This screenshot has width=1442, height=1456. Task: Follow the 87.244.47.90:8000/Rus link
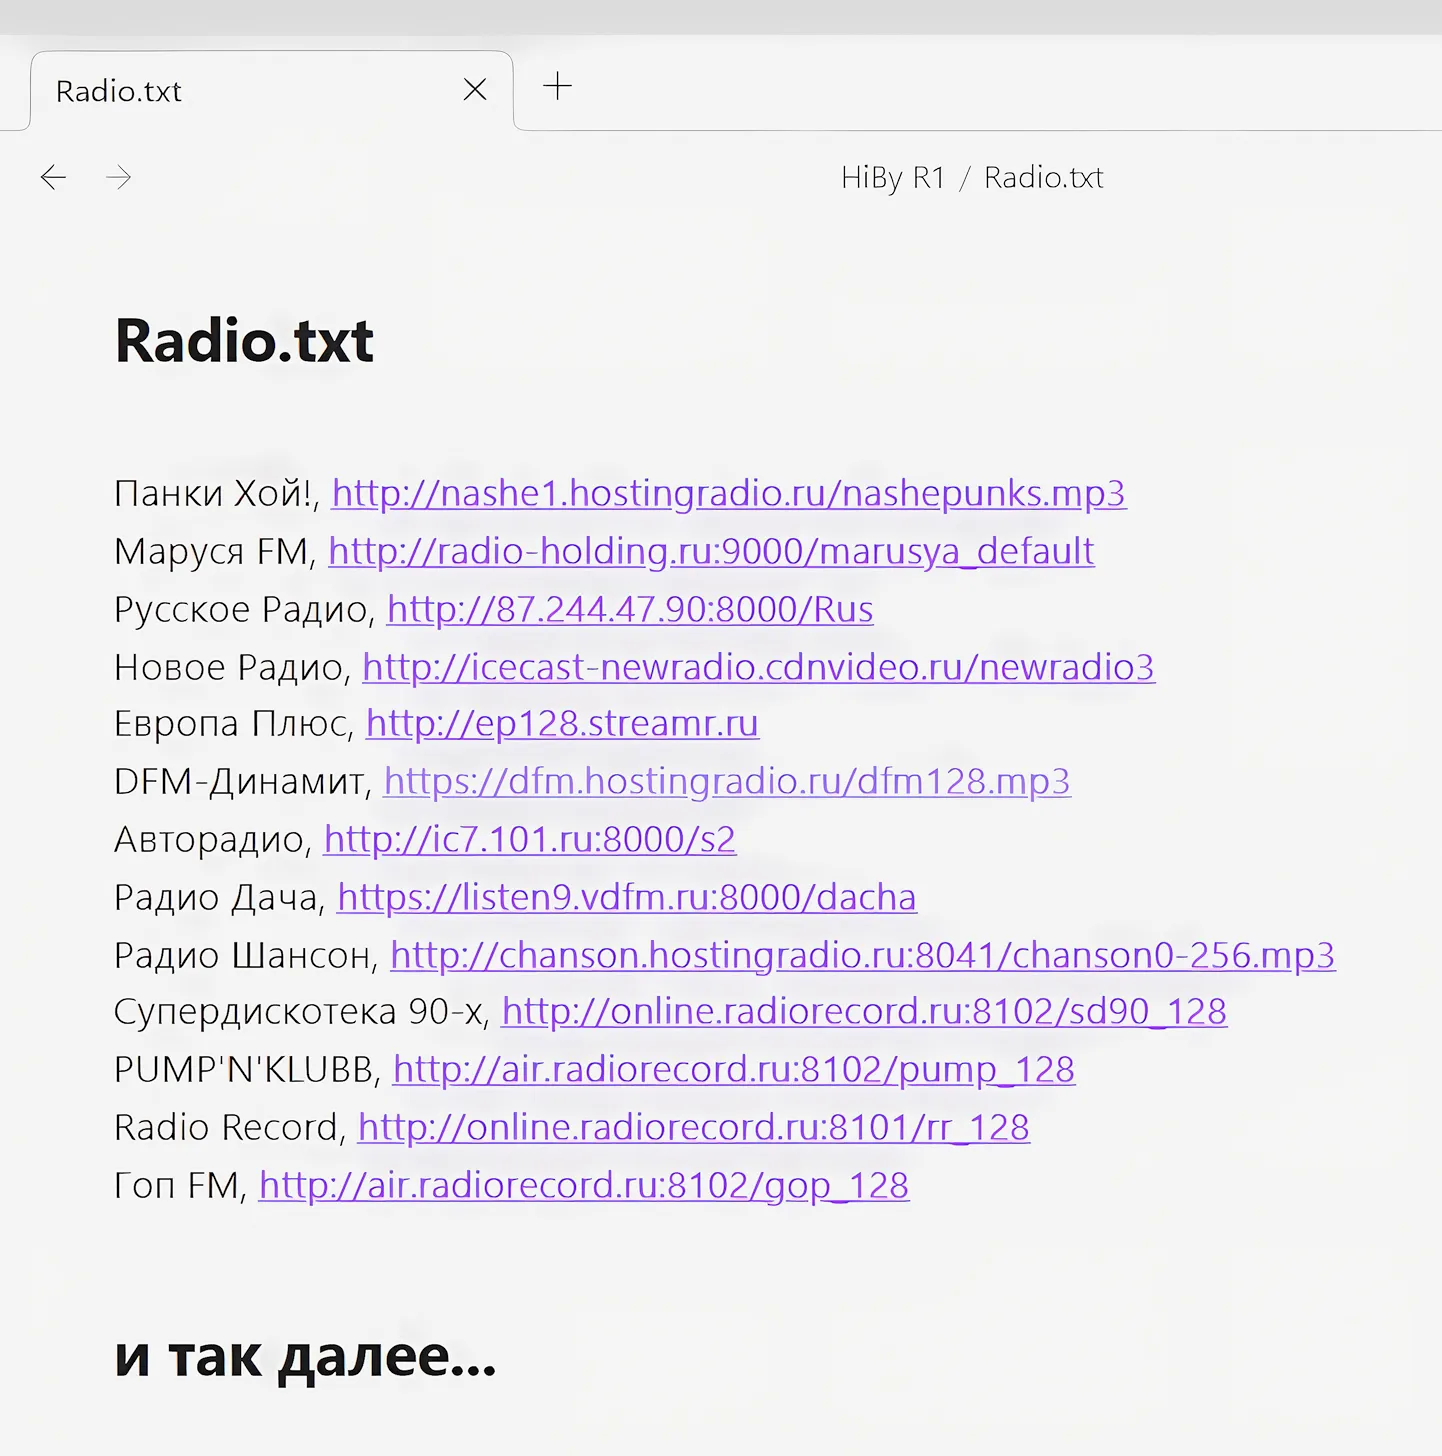point(630,610)
